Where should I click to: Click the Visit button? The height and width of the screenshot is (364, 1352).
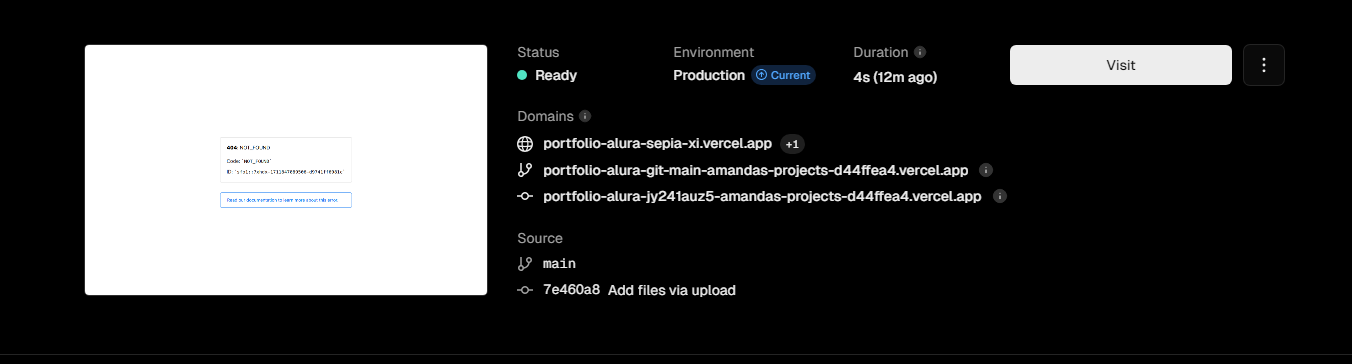[x=1120, y=65]
